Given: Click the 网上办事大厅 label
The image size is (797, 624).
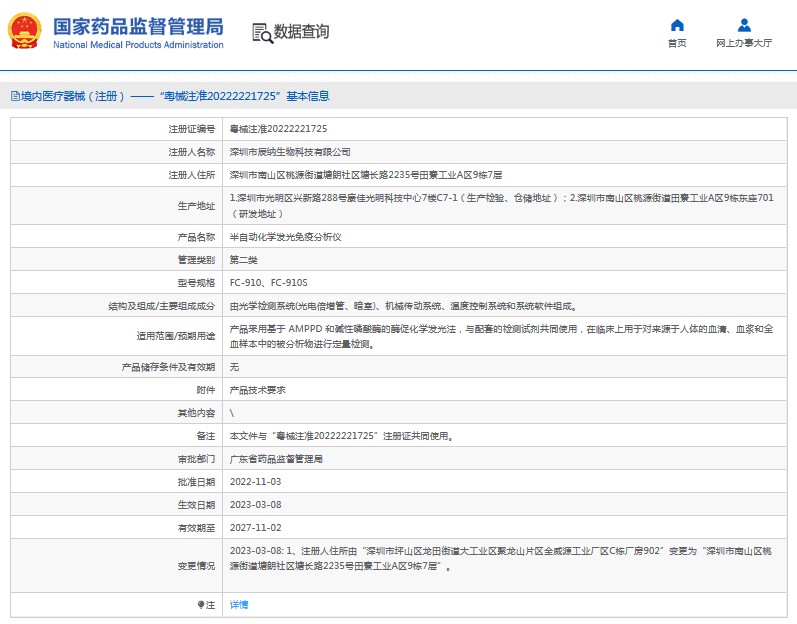Looking at the screenshot, I should (744, 43).
